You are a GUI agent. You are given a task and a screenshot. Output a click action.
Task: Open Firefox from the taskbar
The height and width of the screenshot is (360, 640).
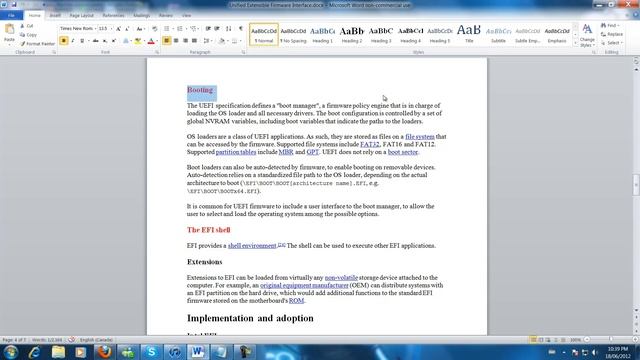tap(105, 351)
